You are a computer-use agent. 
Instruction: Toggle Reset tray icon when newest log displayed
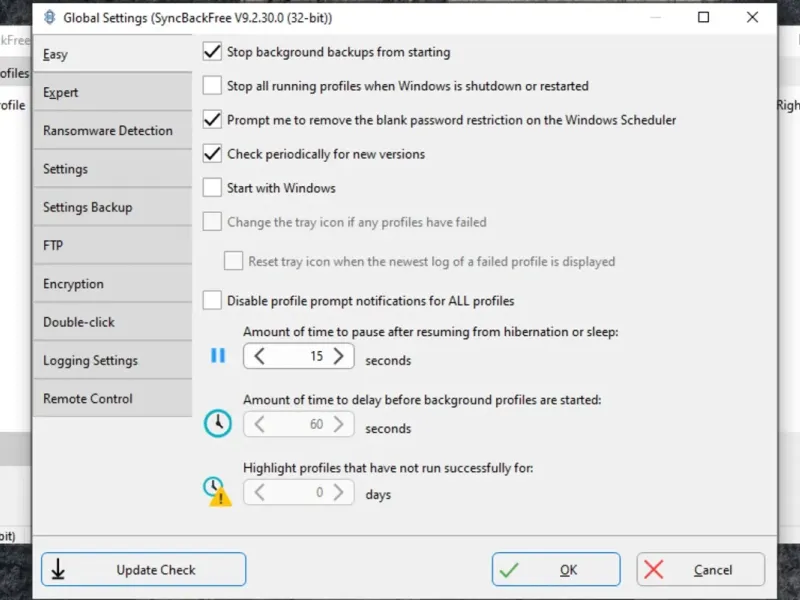tap(233, 261)
